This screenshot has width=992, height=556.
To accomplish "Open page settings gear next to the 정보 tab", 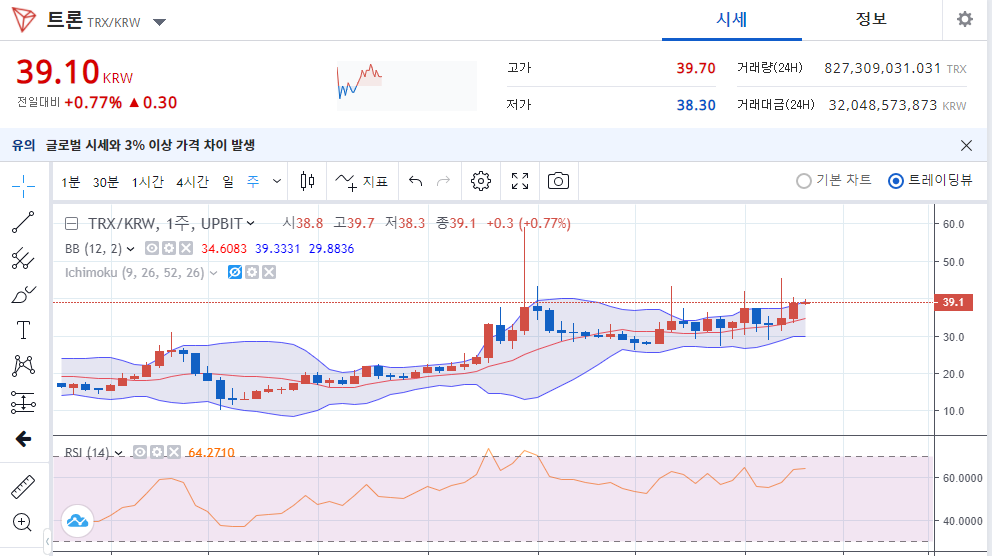I will tap(965, 20).
